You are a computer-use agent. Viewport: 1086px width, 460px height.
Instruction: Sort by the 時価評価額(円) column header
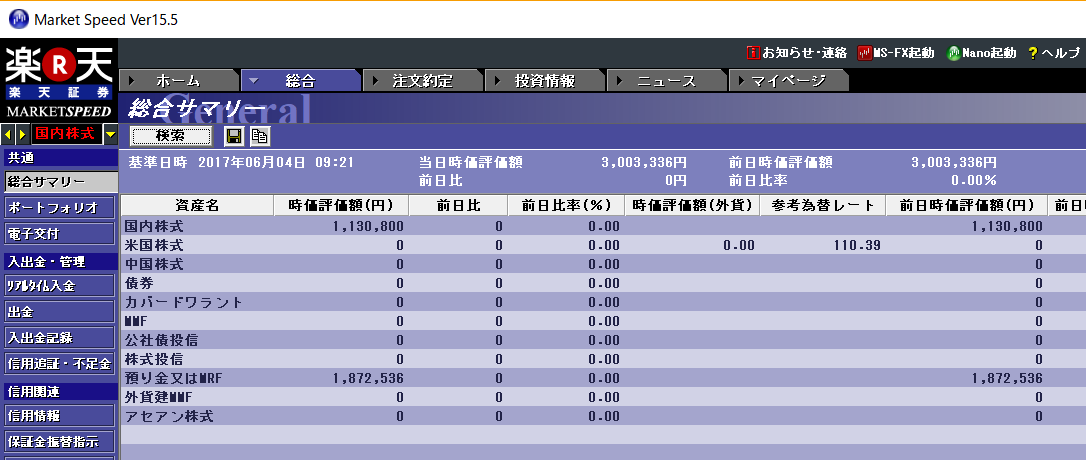pyautogui.click(x=341, y=205)
